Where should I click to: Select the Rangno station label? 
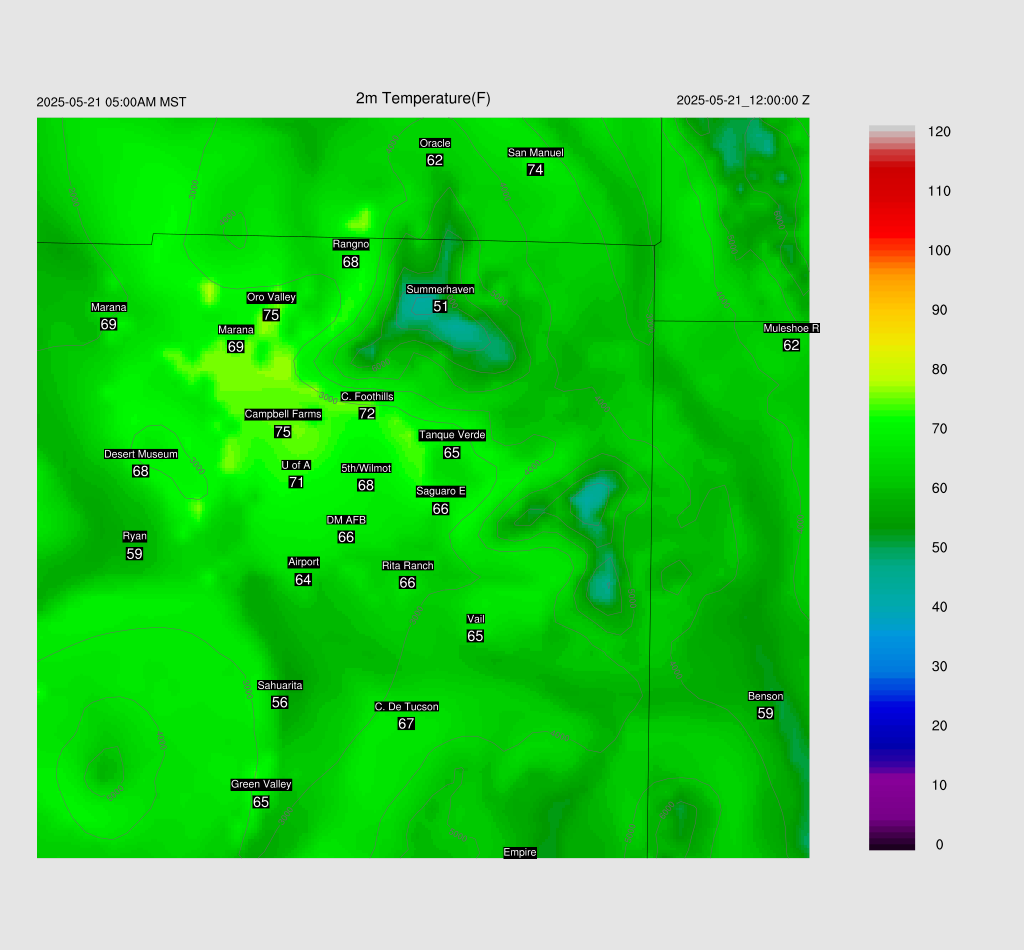coord(351,244)
